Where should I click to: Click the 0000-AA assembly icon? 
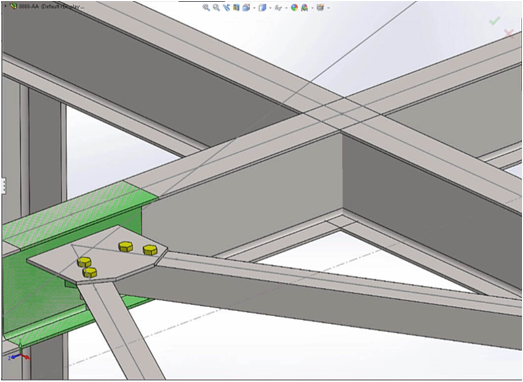(x=14, y=6)
